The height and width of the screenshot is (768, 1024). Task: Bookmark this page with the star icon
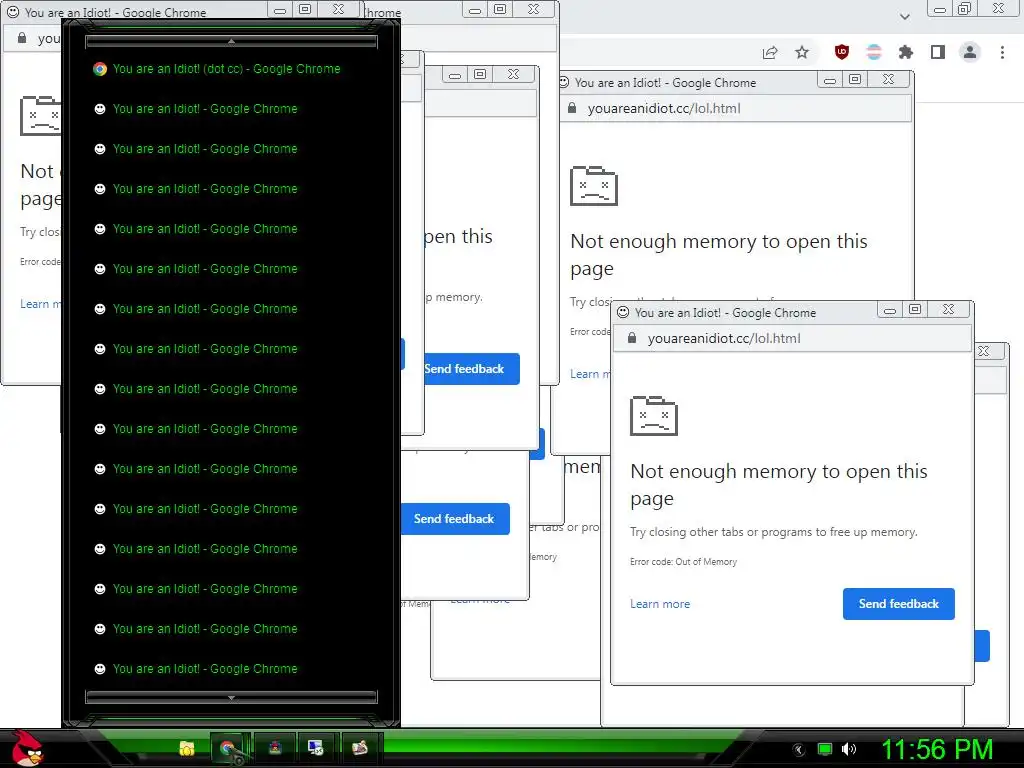click(x=802, y=52)
